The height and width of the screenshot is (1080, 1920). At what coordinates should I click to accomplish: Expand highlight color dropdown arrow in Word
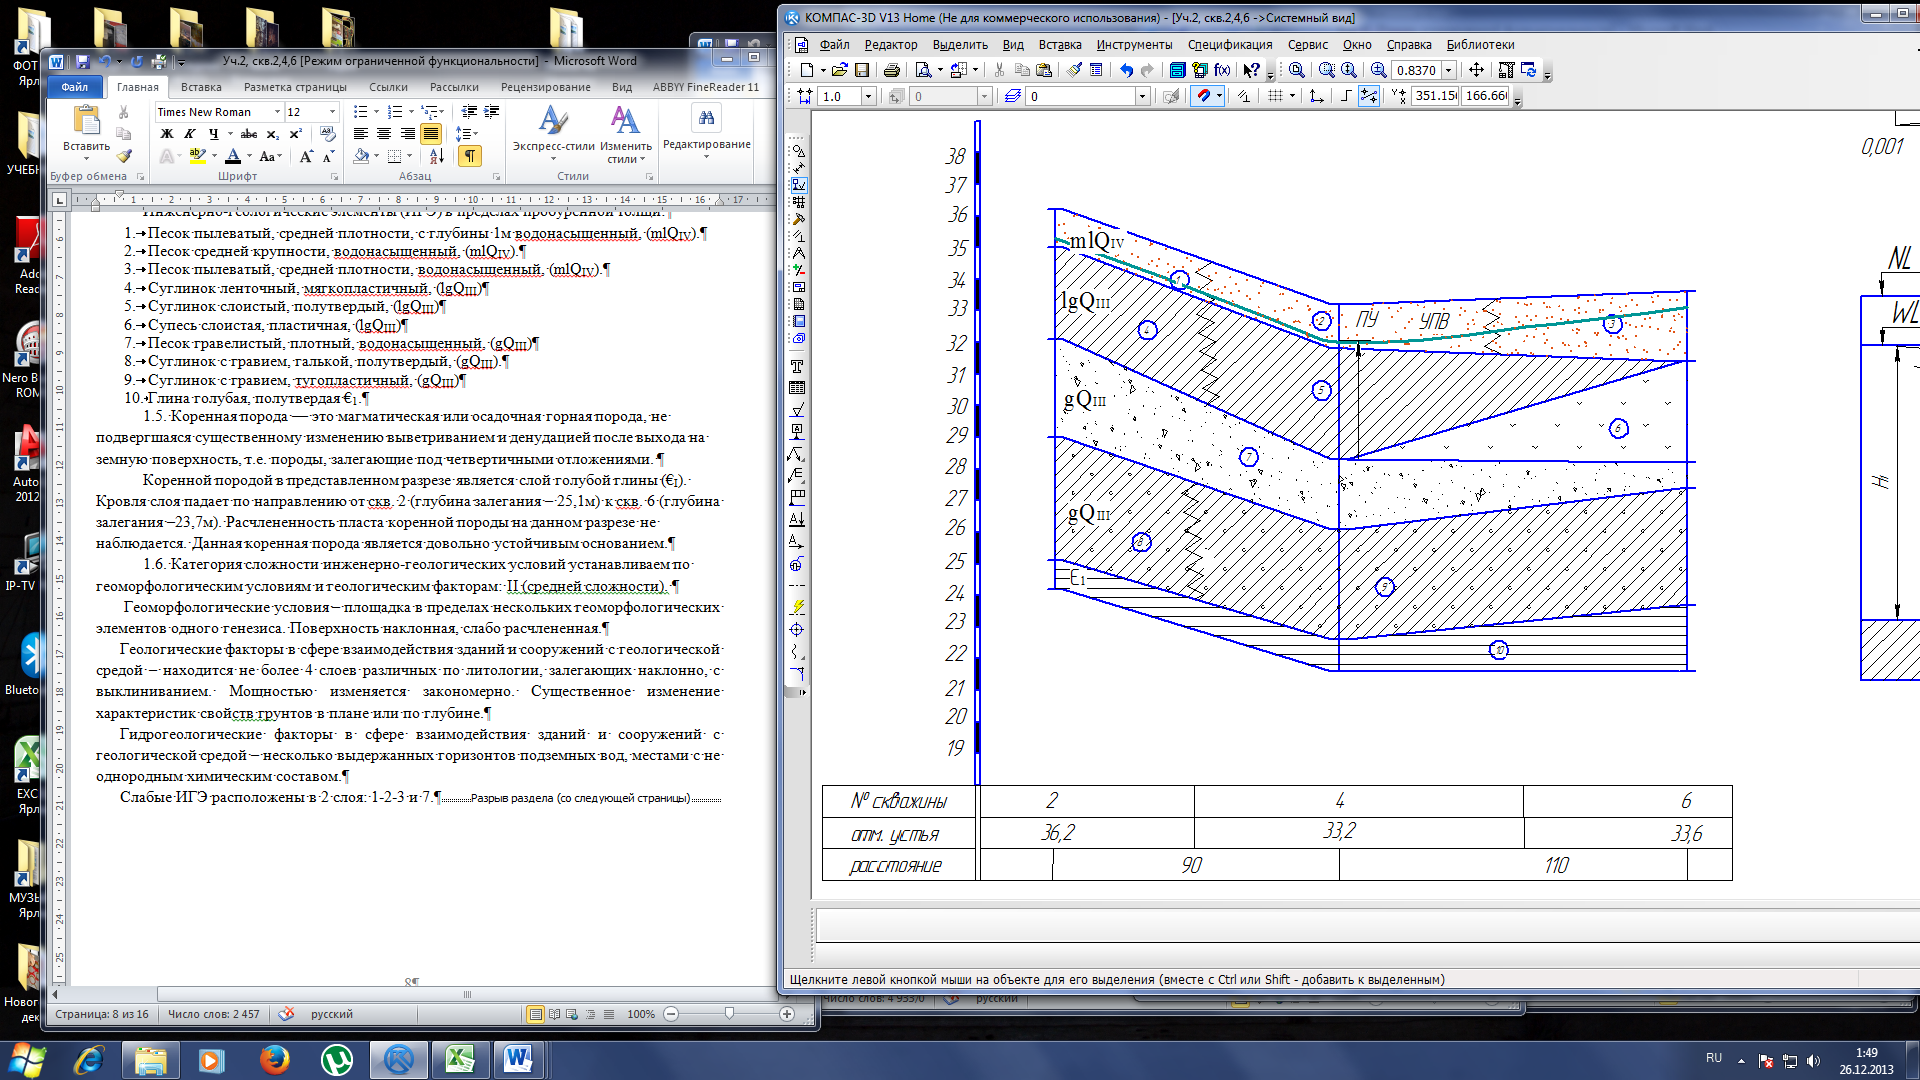pyautogui.click(x=214, y=156)
